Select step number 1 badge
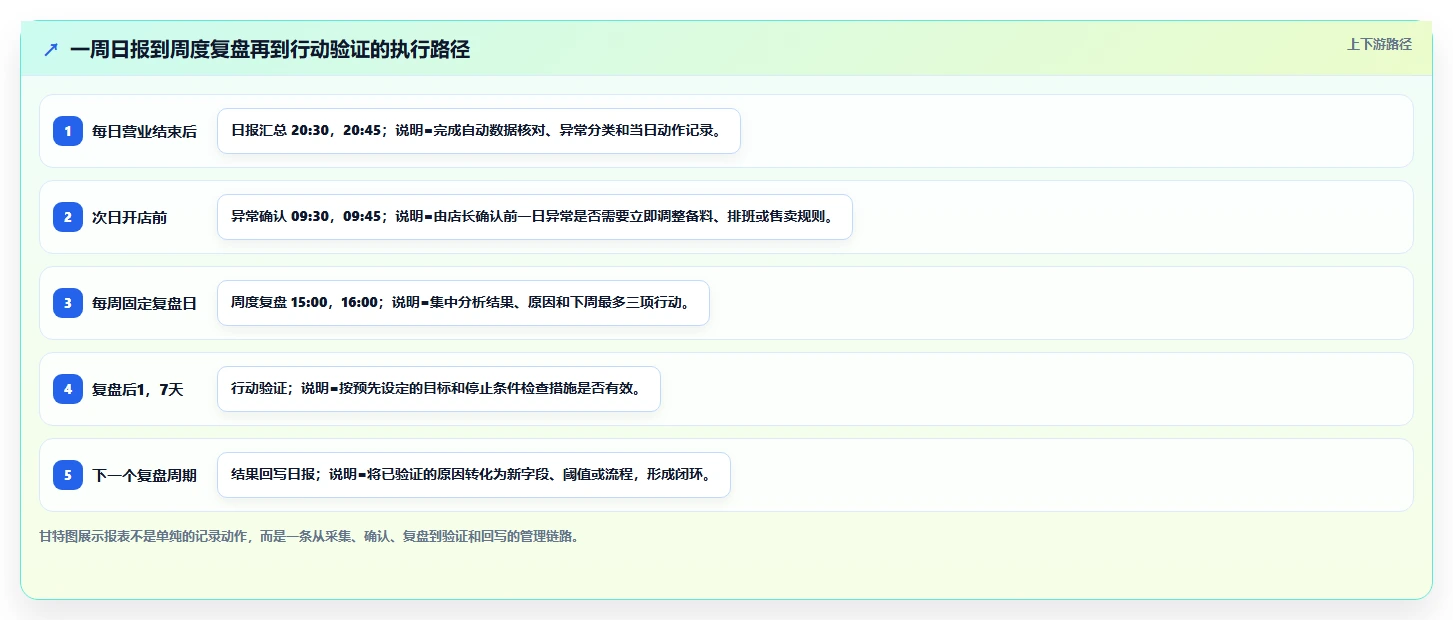The width and height of the screenshot is (1453, 620). 68,131
